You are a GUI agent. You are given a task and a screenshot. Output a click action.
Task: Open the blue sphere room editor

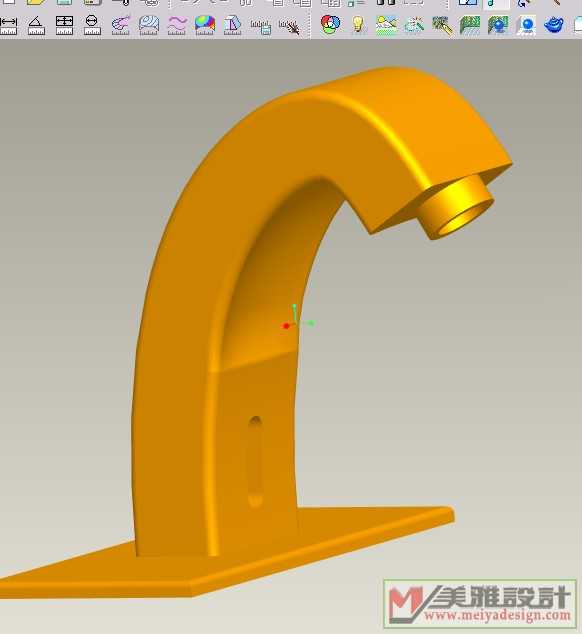coord(526,25)
